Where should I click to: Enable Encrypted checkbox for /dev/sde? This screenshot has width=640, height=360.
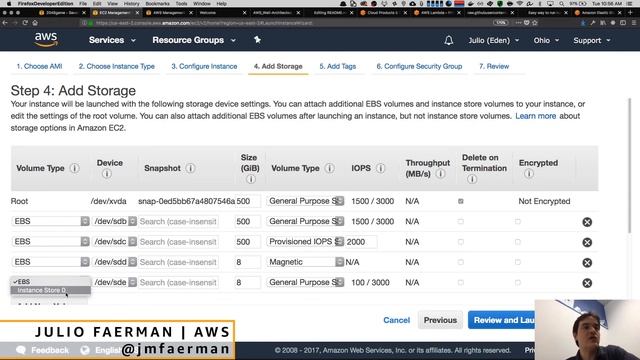tap(518, 282)
